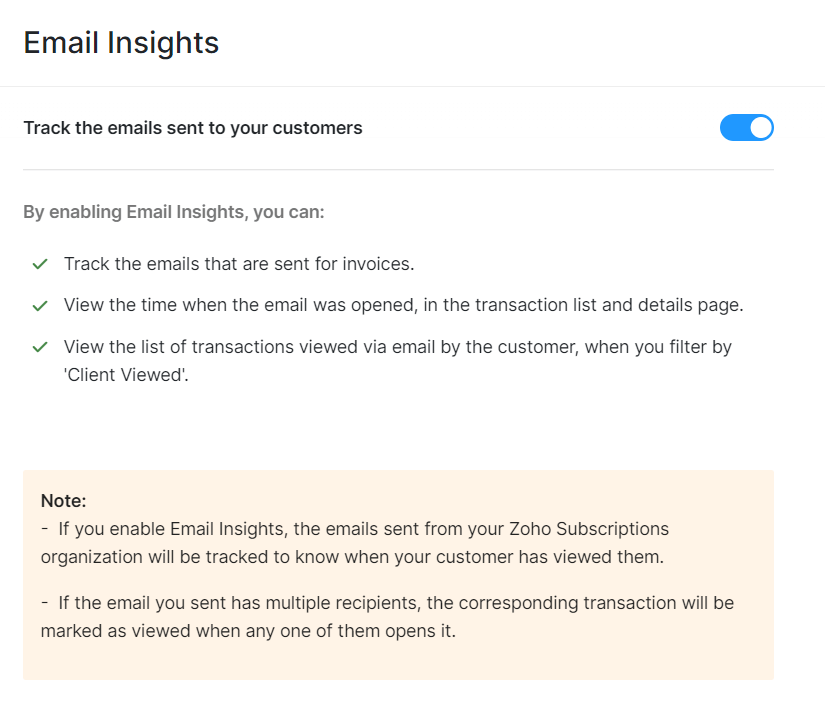Click inside the orange Note panel
Viewport: 825px width, 713px height.
pyautogui.click(x=400, y=573)
